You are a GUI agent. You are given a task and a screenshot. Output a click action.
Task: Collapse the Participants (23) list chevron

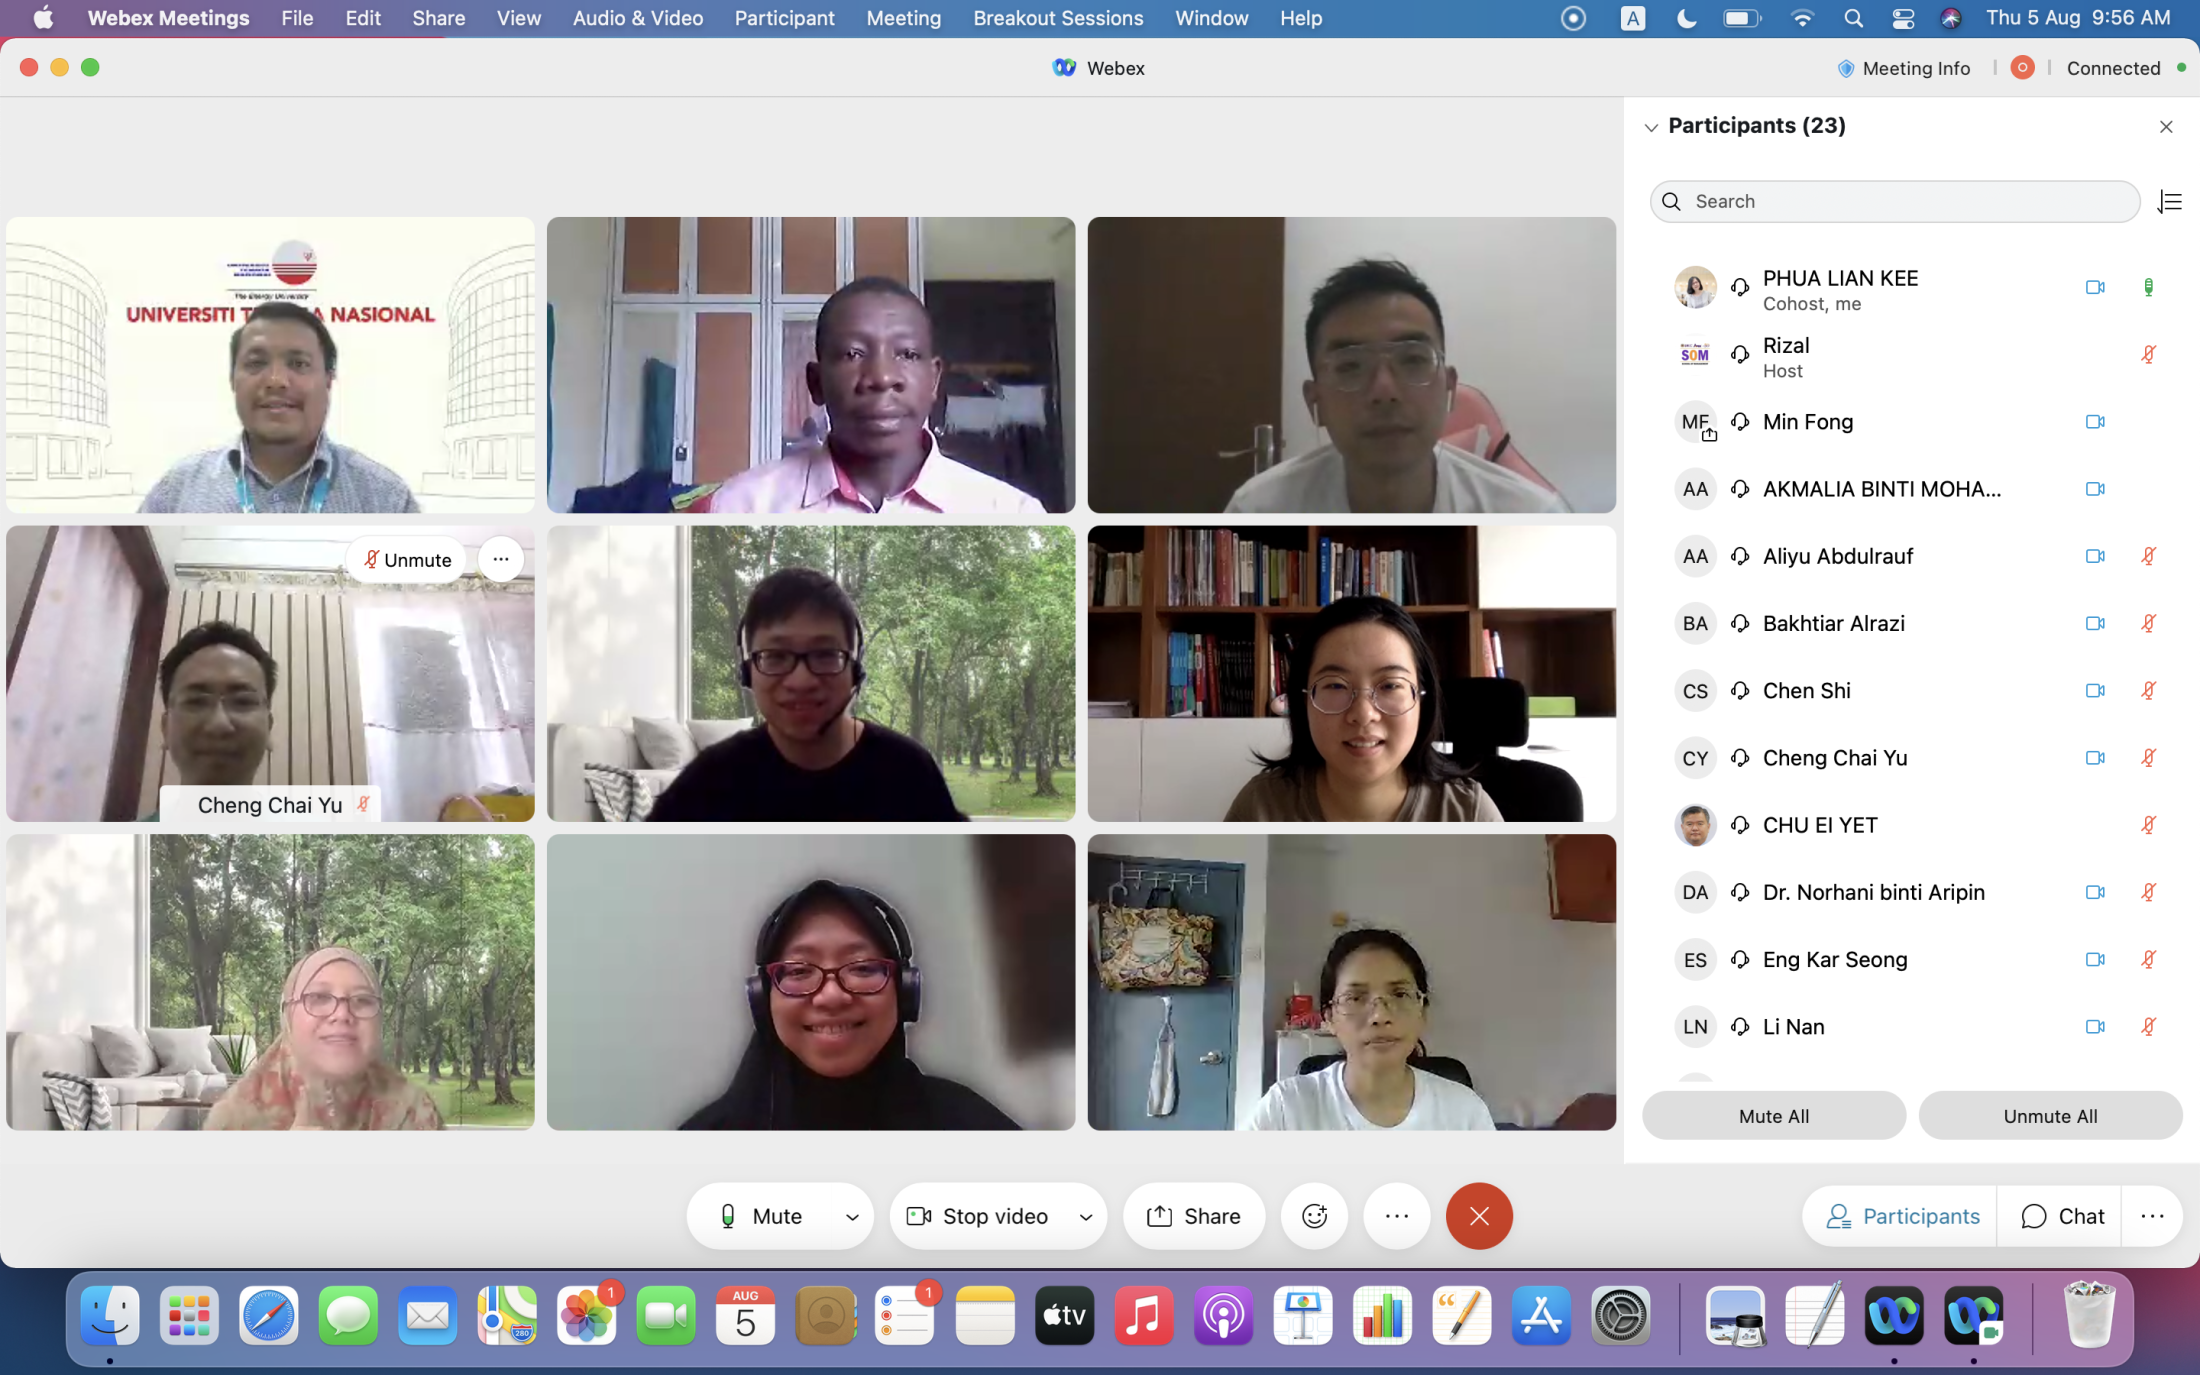pyautogui.click(x=1651, y=127)
